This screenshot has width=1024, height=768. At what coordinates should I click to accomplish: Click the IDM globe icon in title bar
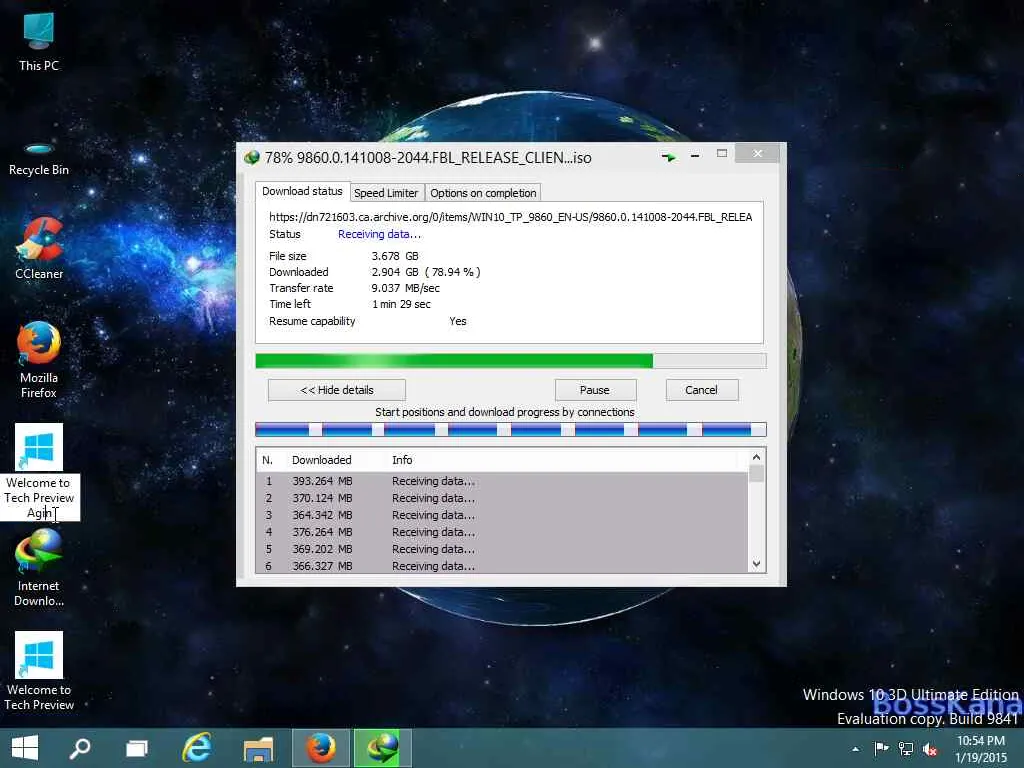[251, 157]
